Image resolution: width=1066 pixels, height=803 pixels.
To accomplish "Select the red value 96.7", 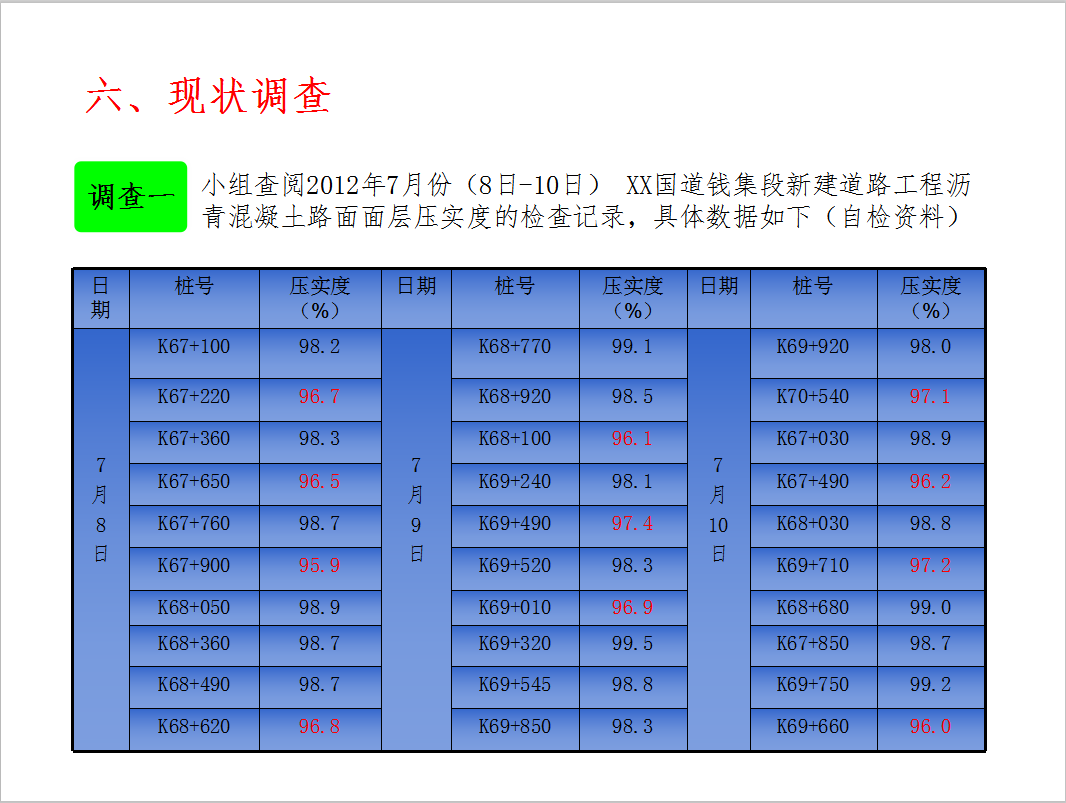I will (320, 396).
